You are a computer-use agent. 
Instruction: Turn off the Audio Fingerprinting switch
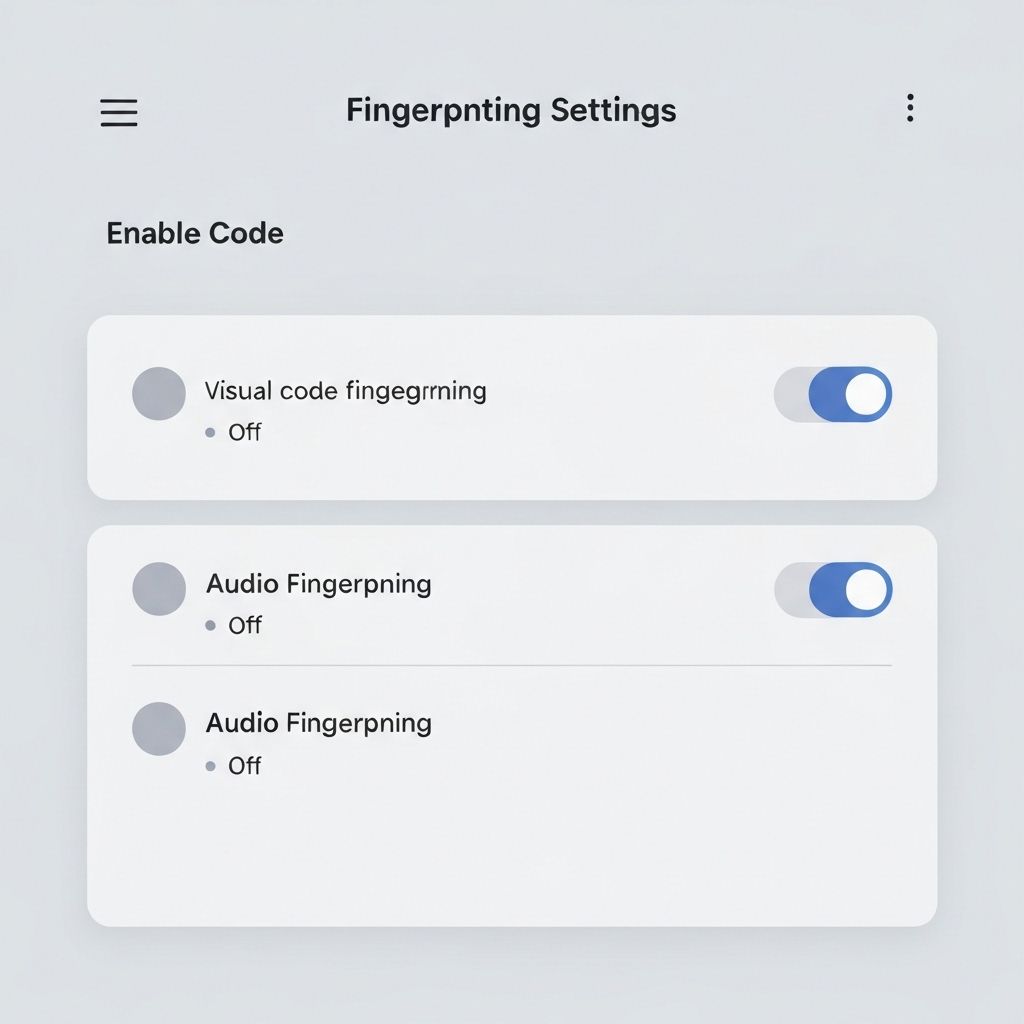(832, 588)
